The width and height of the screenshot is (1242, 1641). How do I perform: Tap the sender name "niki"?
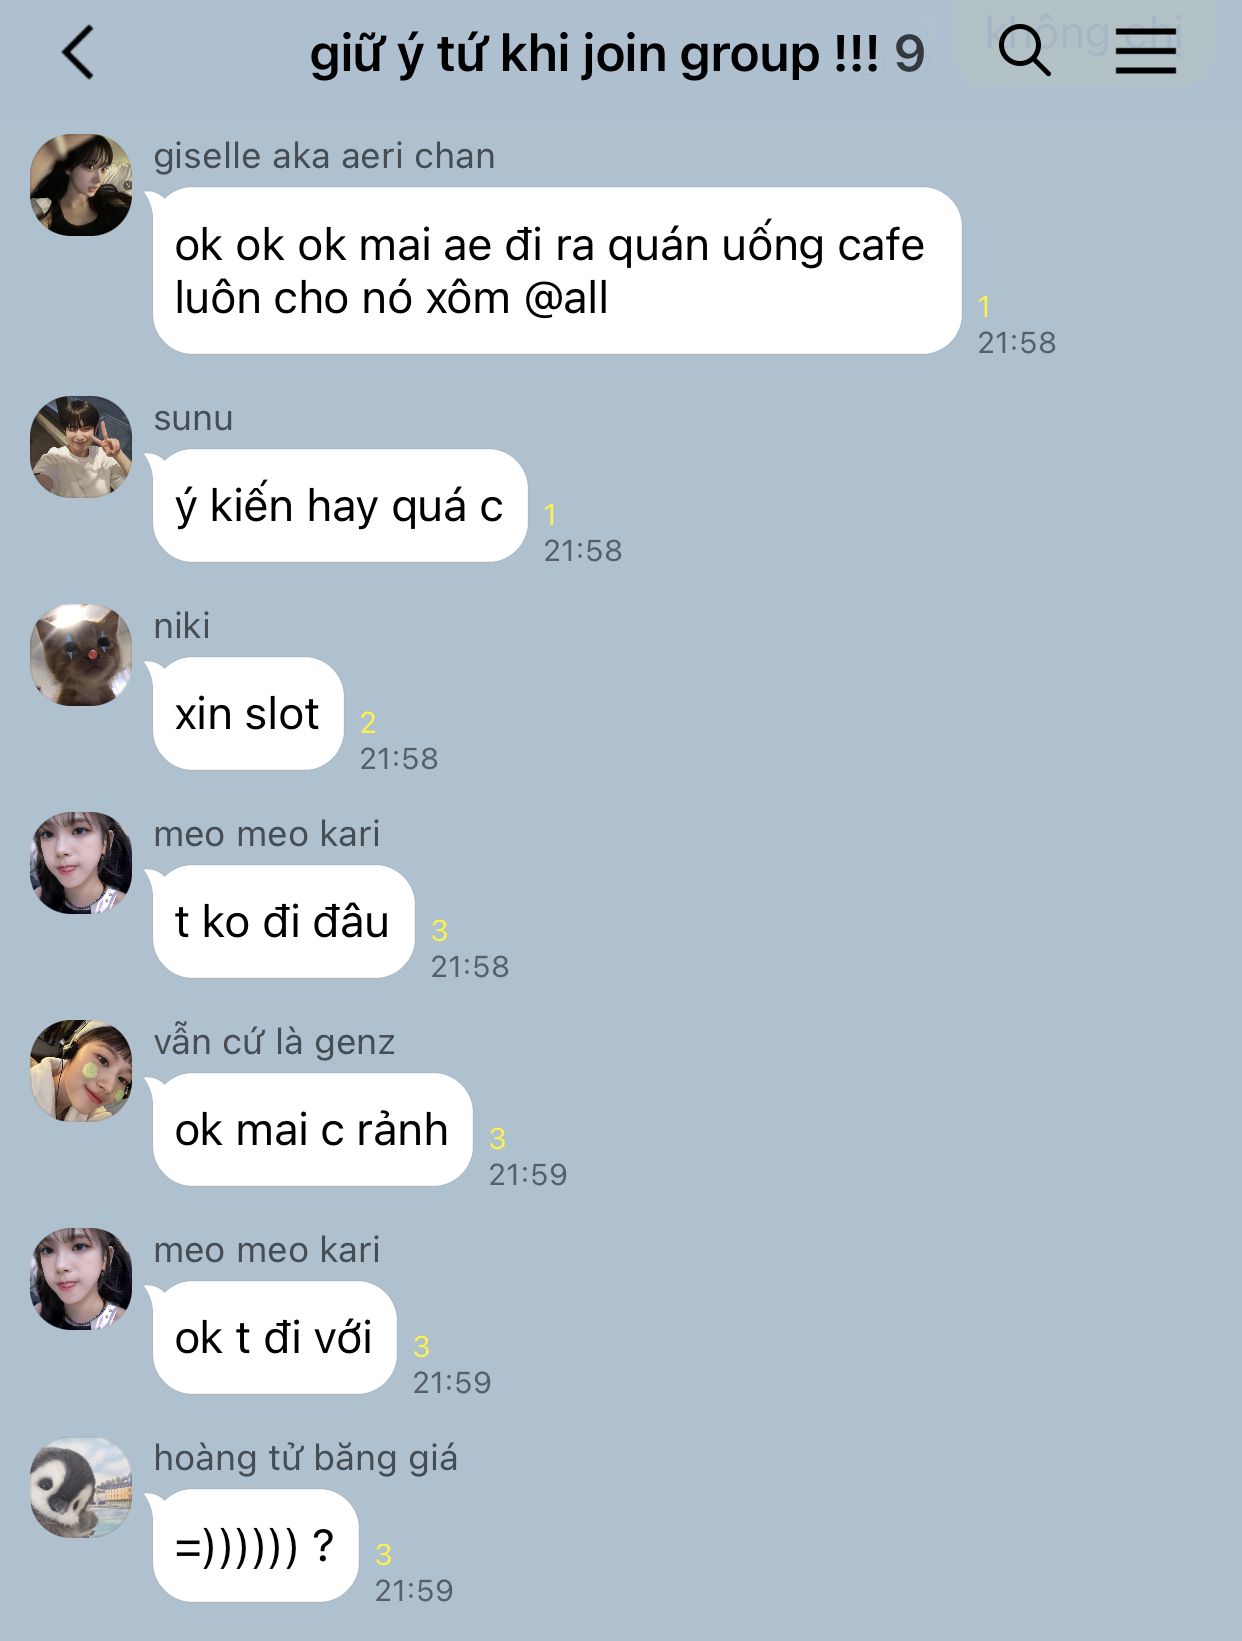tap(182, 626)
